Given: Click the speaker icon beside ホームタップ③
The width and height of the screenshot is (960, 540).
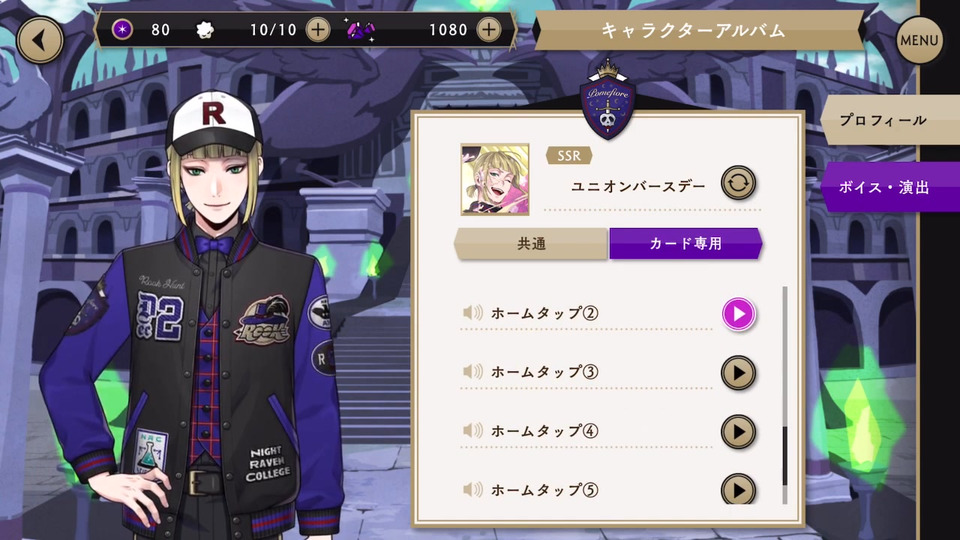Looking at the screenshot, I should pos(472,372).
